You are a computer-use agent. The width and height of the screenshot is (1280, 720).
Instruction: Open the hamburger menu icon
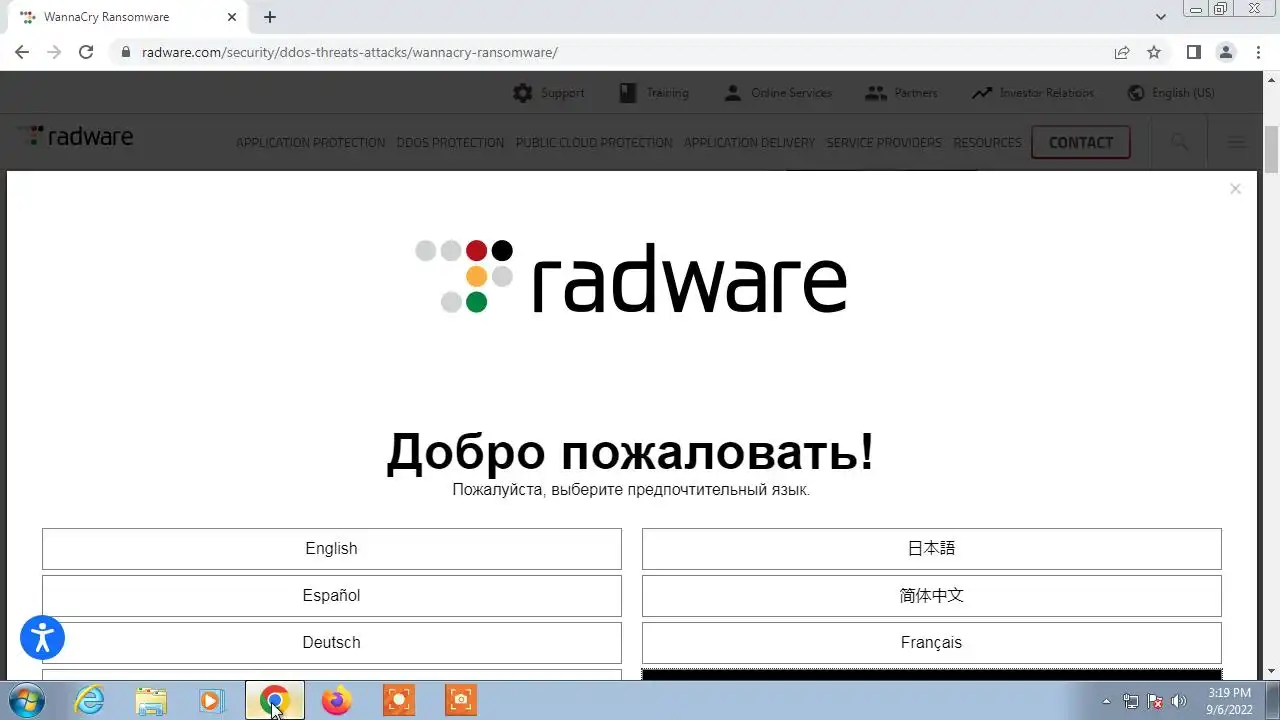click(x=1237, y=142)
